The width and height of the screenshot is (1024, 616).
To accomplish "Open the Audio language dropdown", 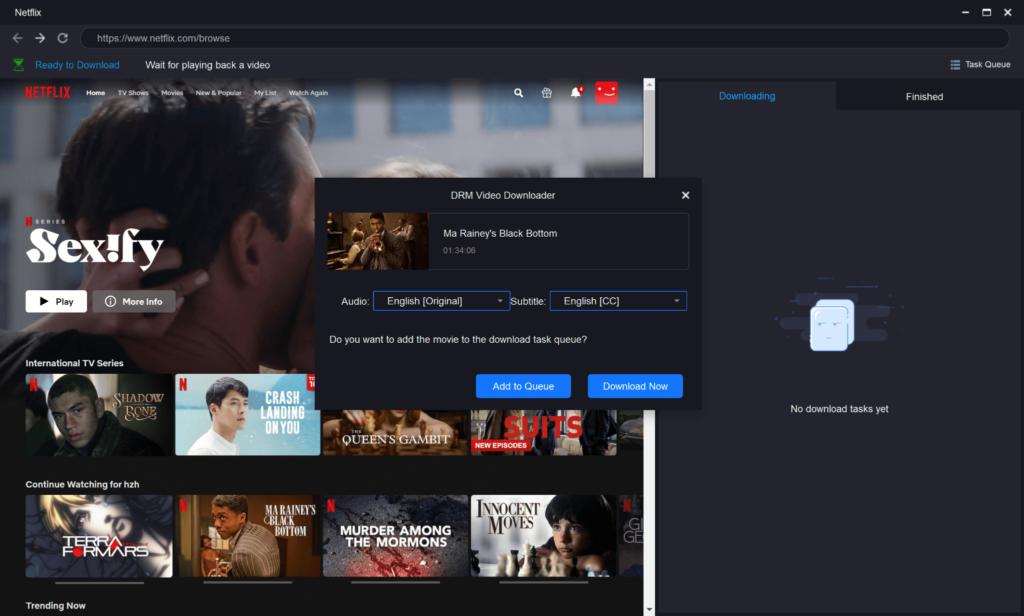I will click(x=441, y=300).
